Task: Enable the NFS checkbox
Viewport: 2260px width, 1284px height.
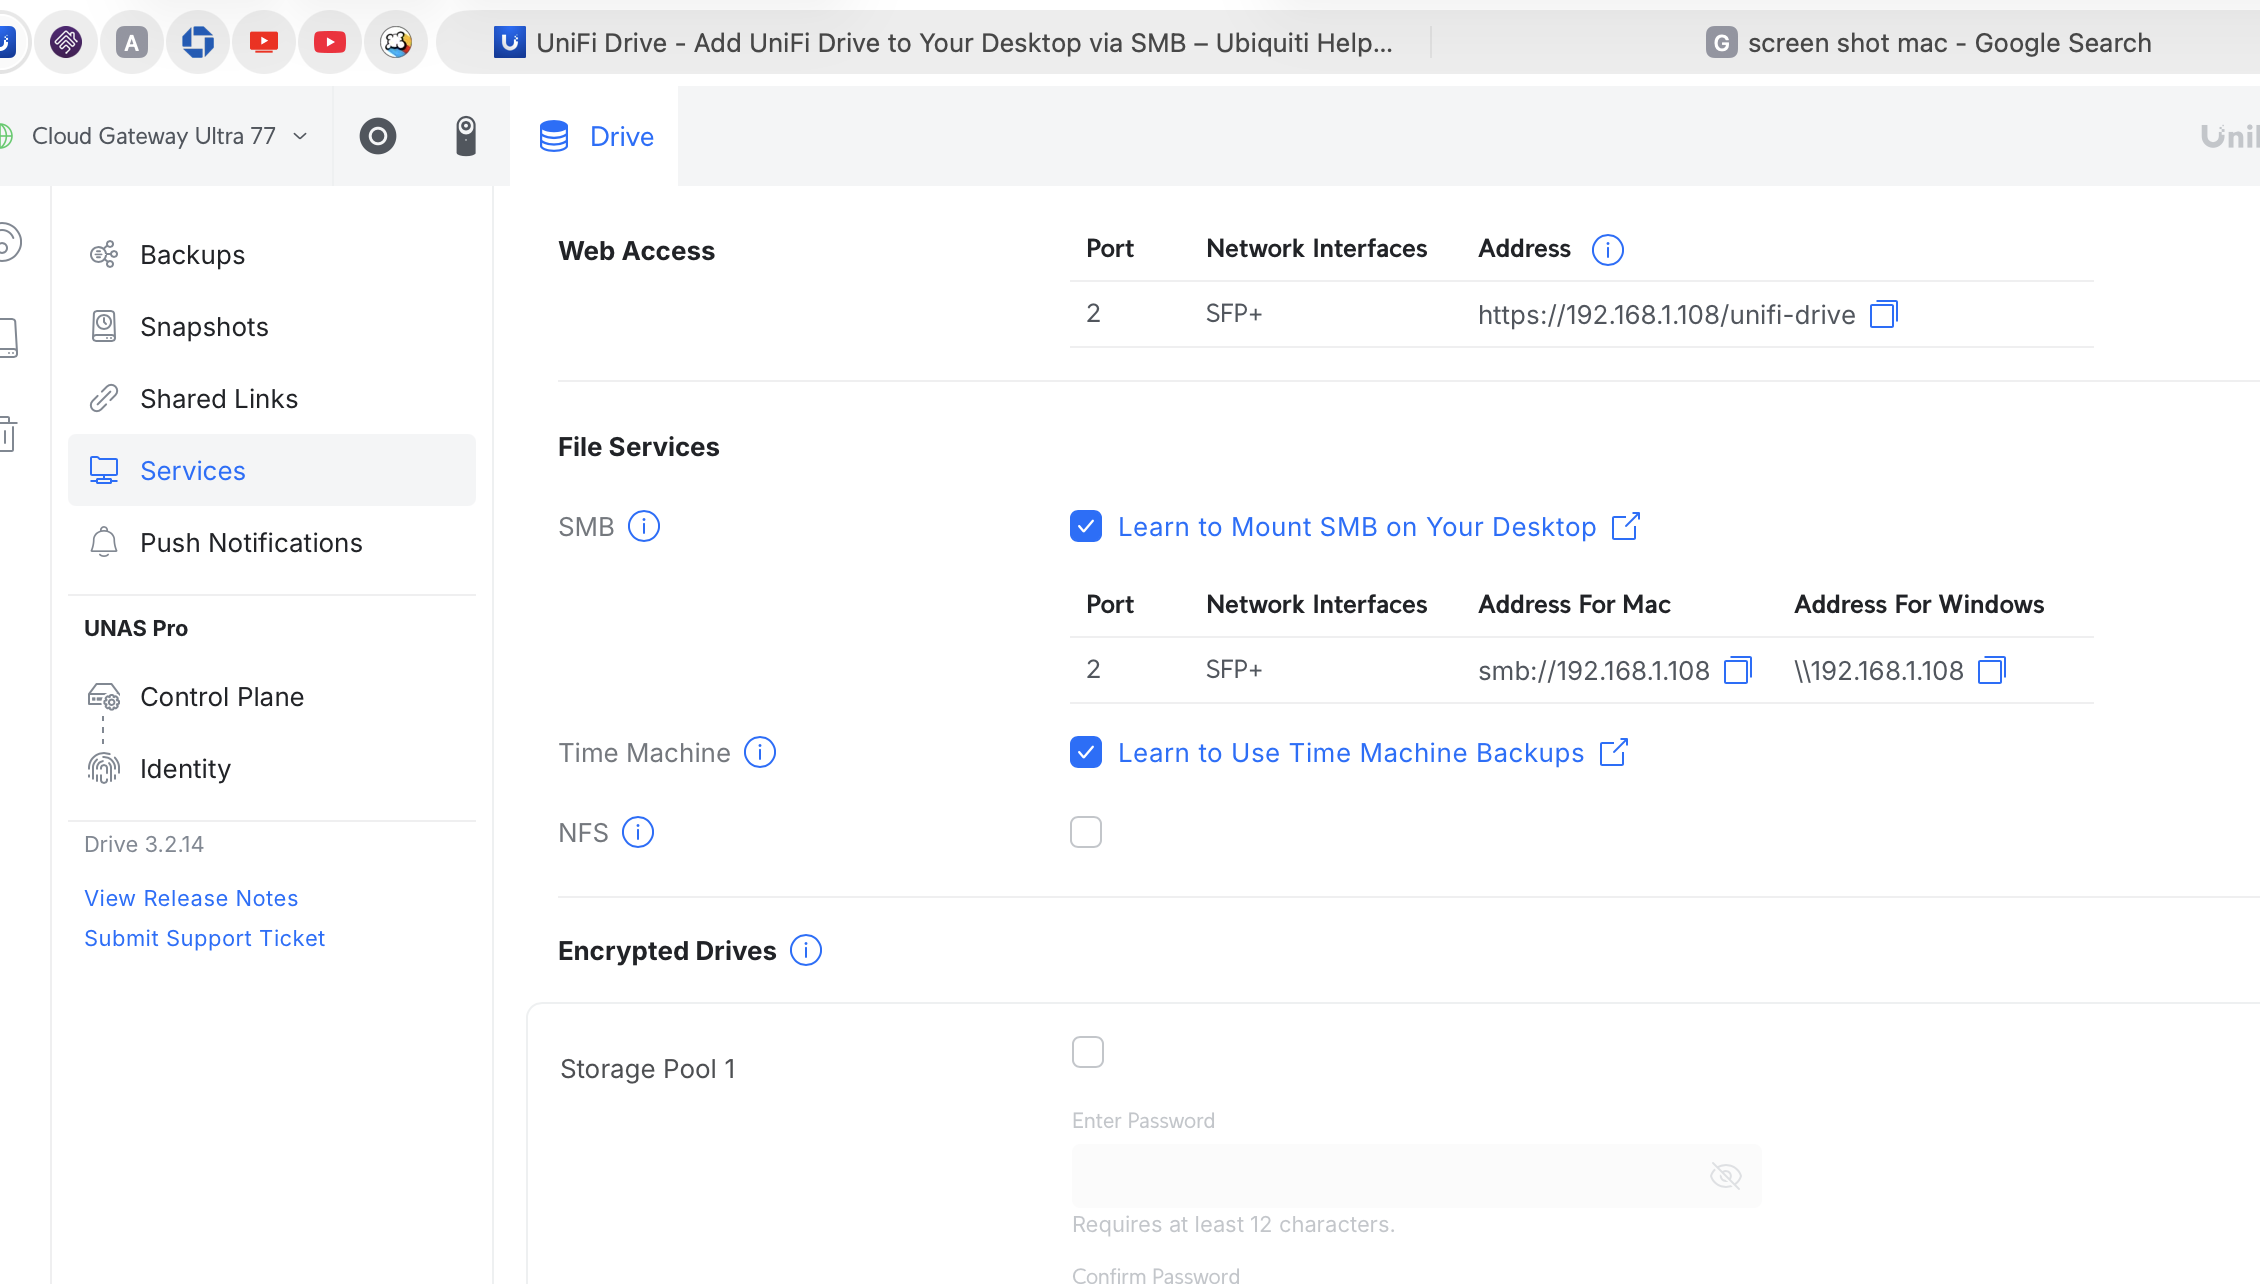Action: pos(1085,832)
